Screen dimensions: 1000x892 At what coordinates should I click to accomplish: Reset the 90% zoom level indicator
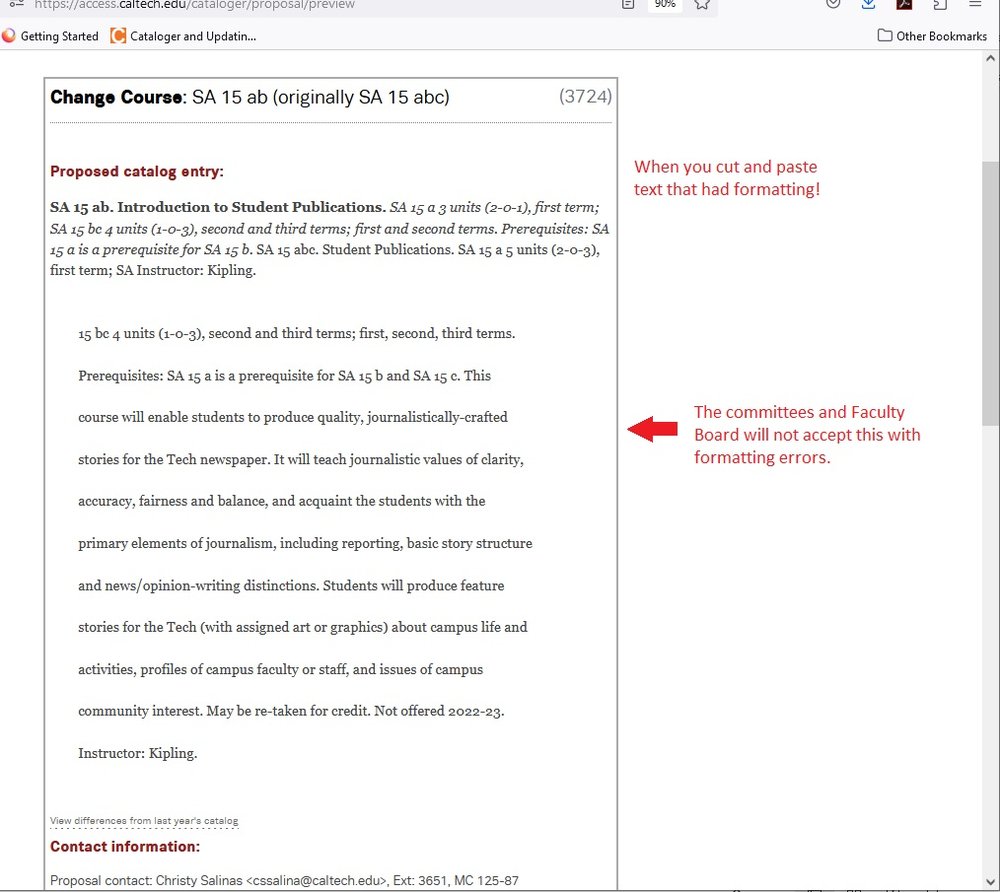pos(664,4)
